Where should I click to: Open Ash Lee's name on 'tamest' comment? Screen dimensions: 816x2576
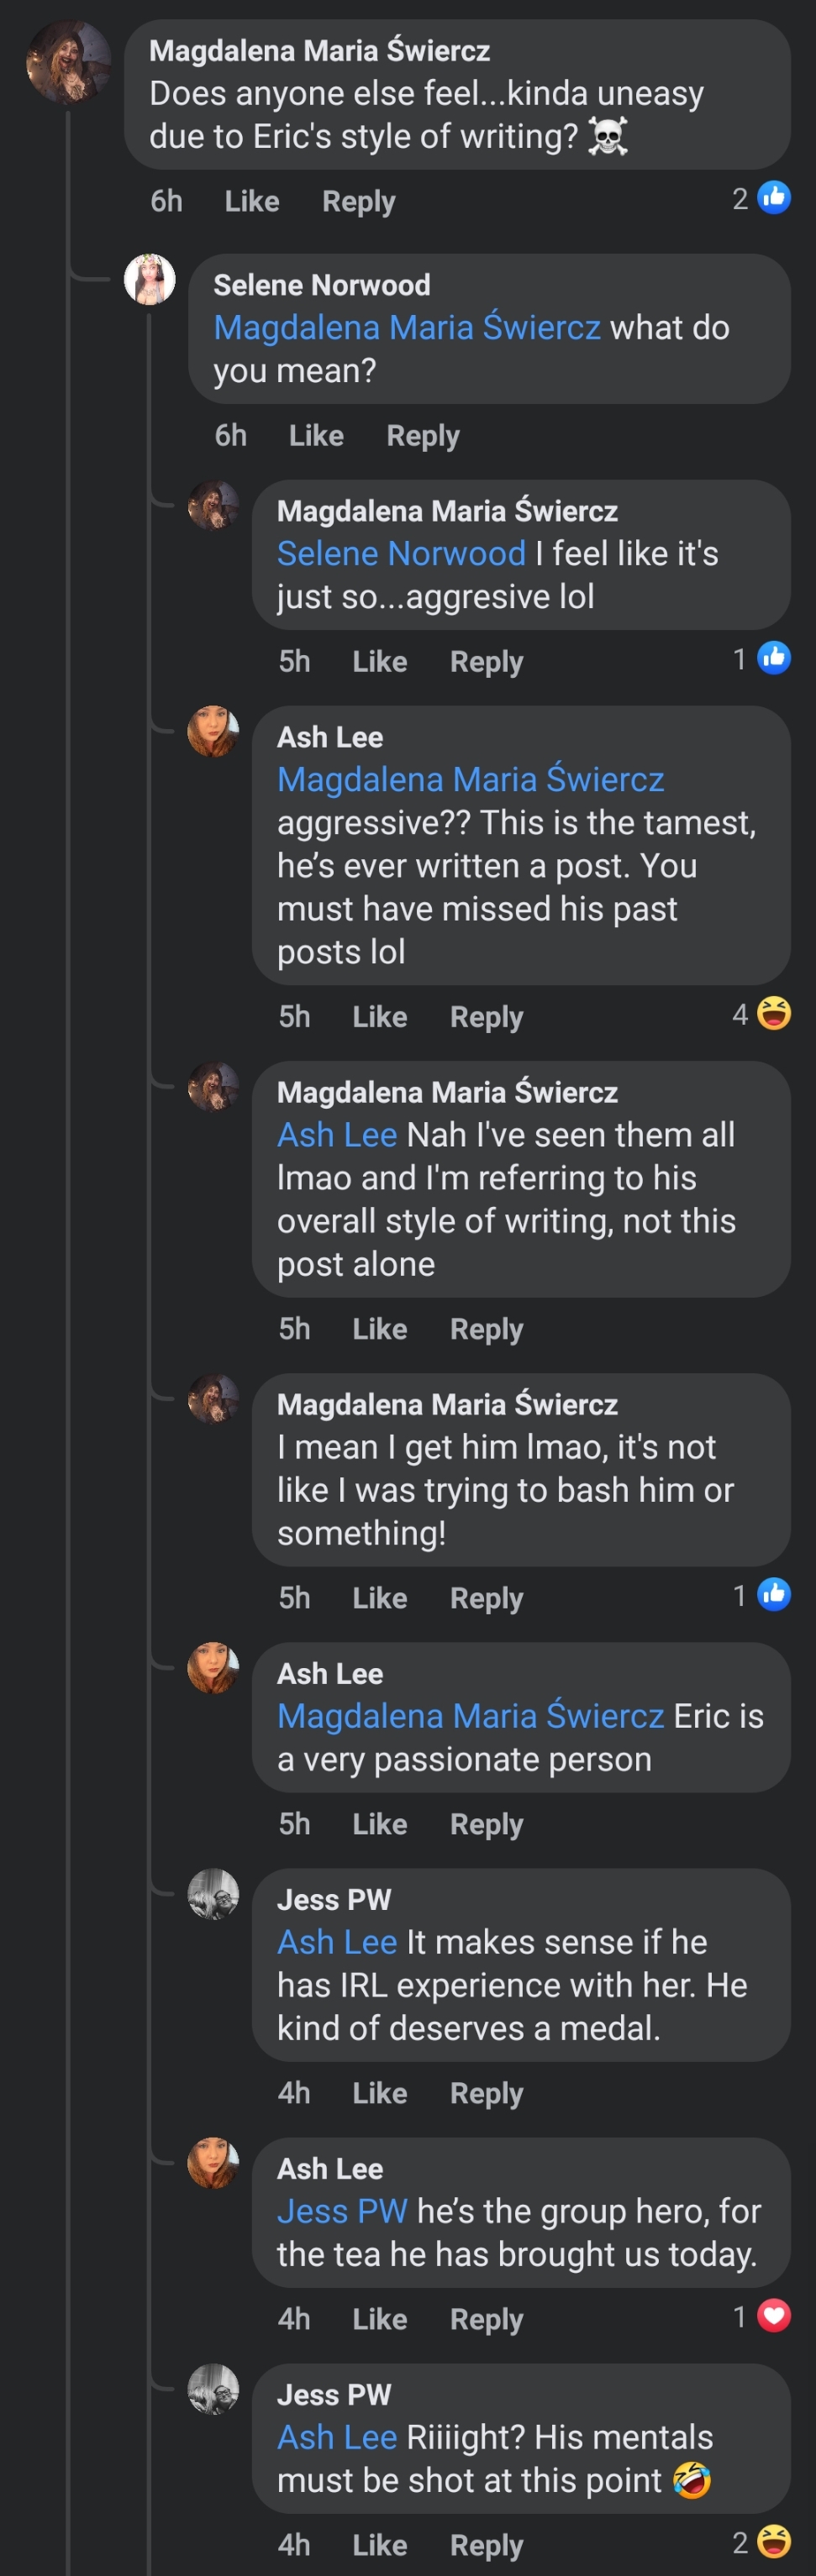click(330, 738)
